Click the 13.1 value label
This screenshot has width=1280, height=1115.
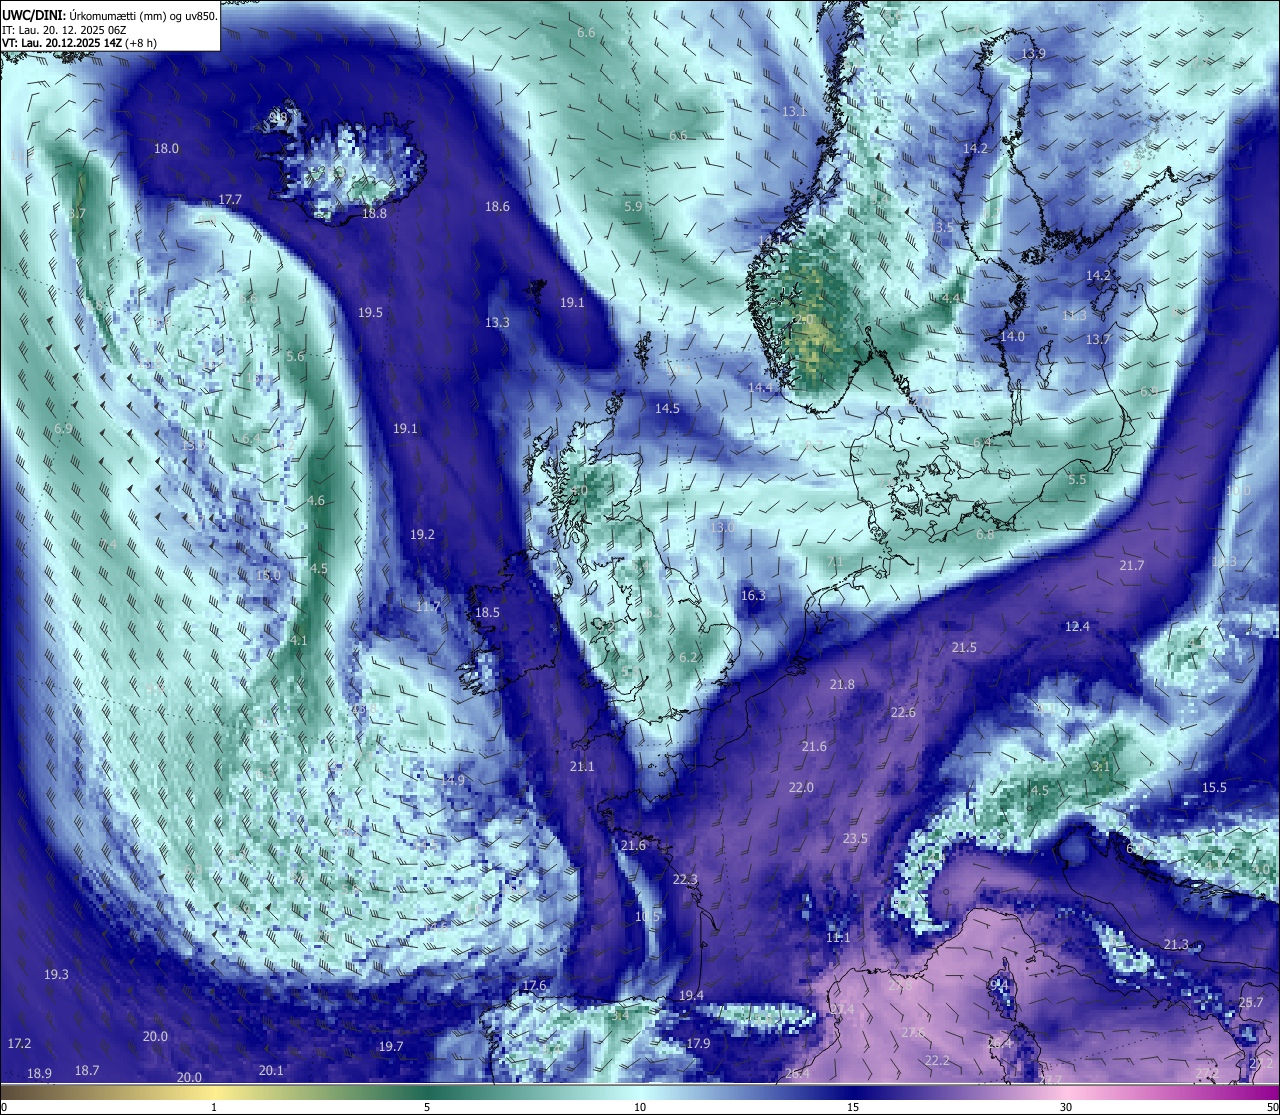(794, 112)
